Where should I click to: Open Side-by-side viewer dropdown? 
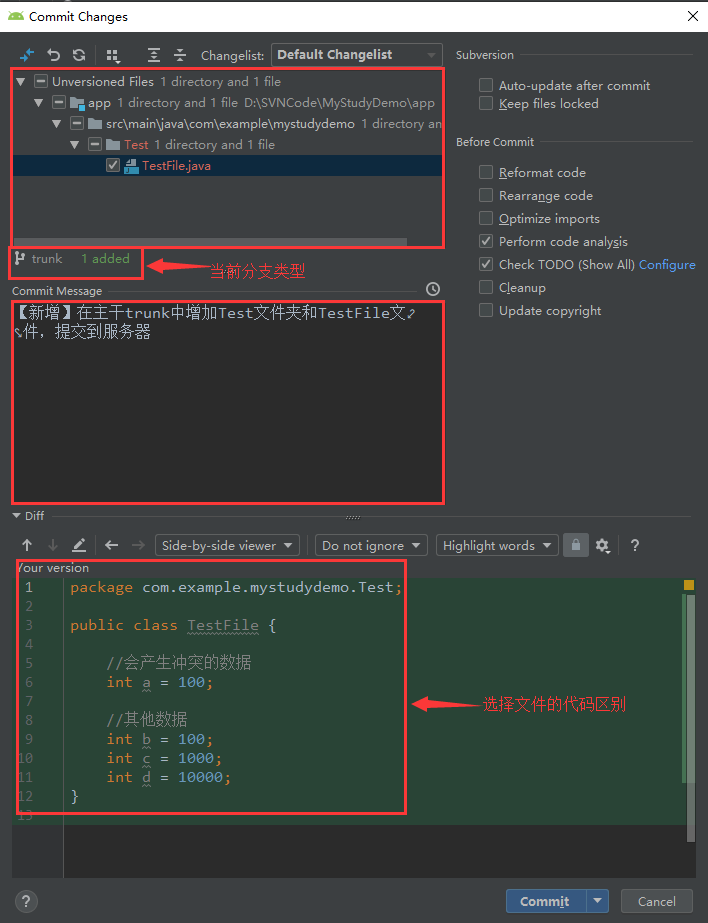coord(227,545)
